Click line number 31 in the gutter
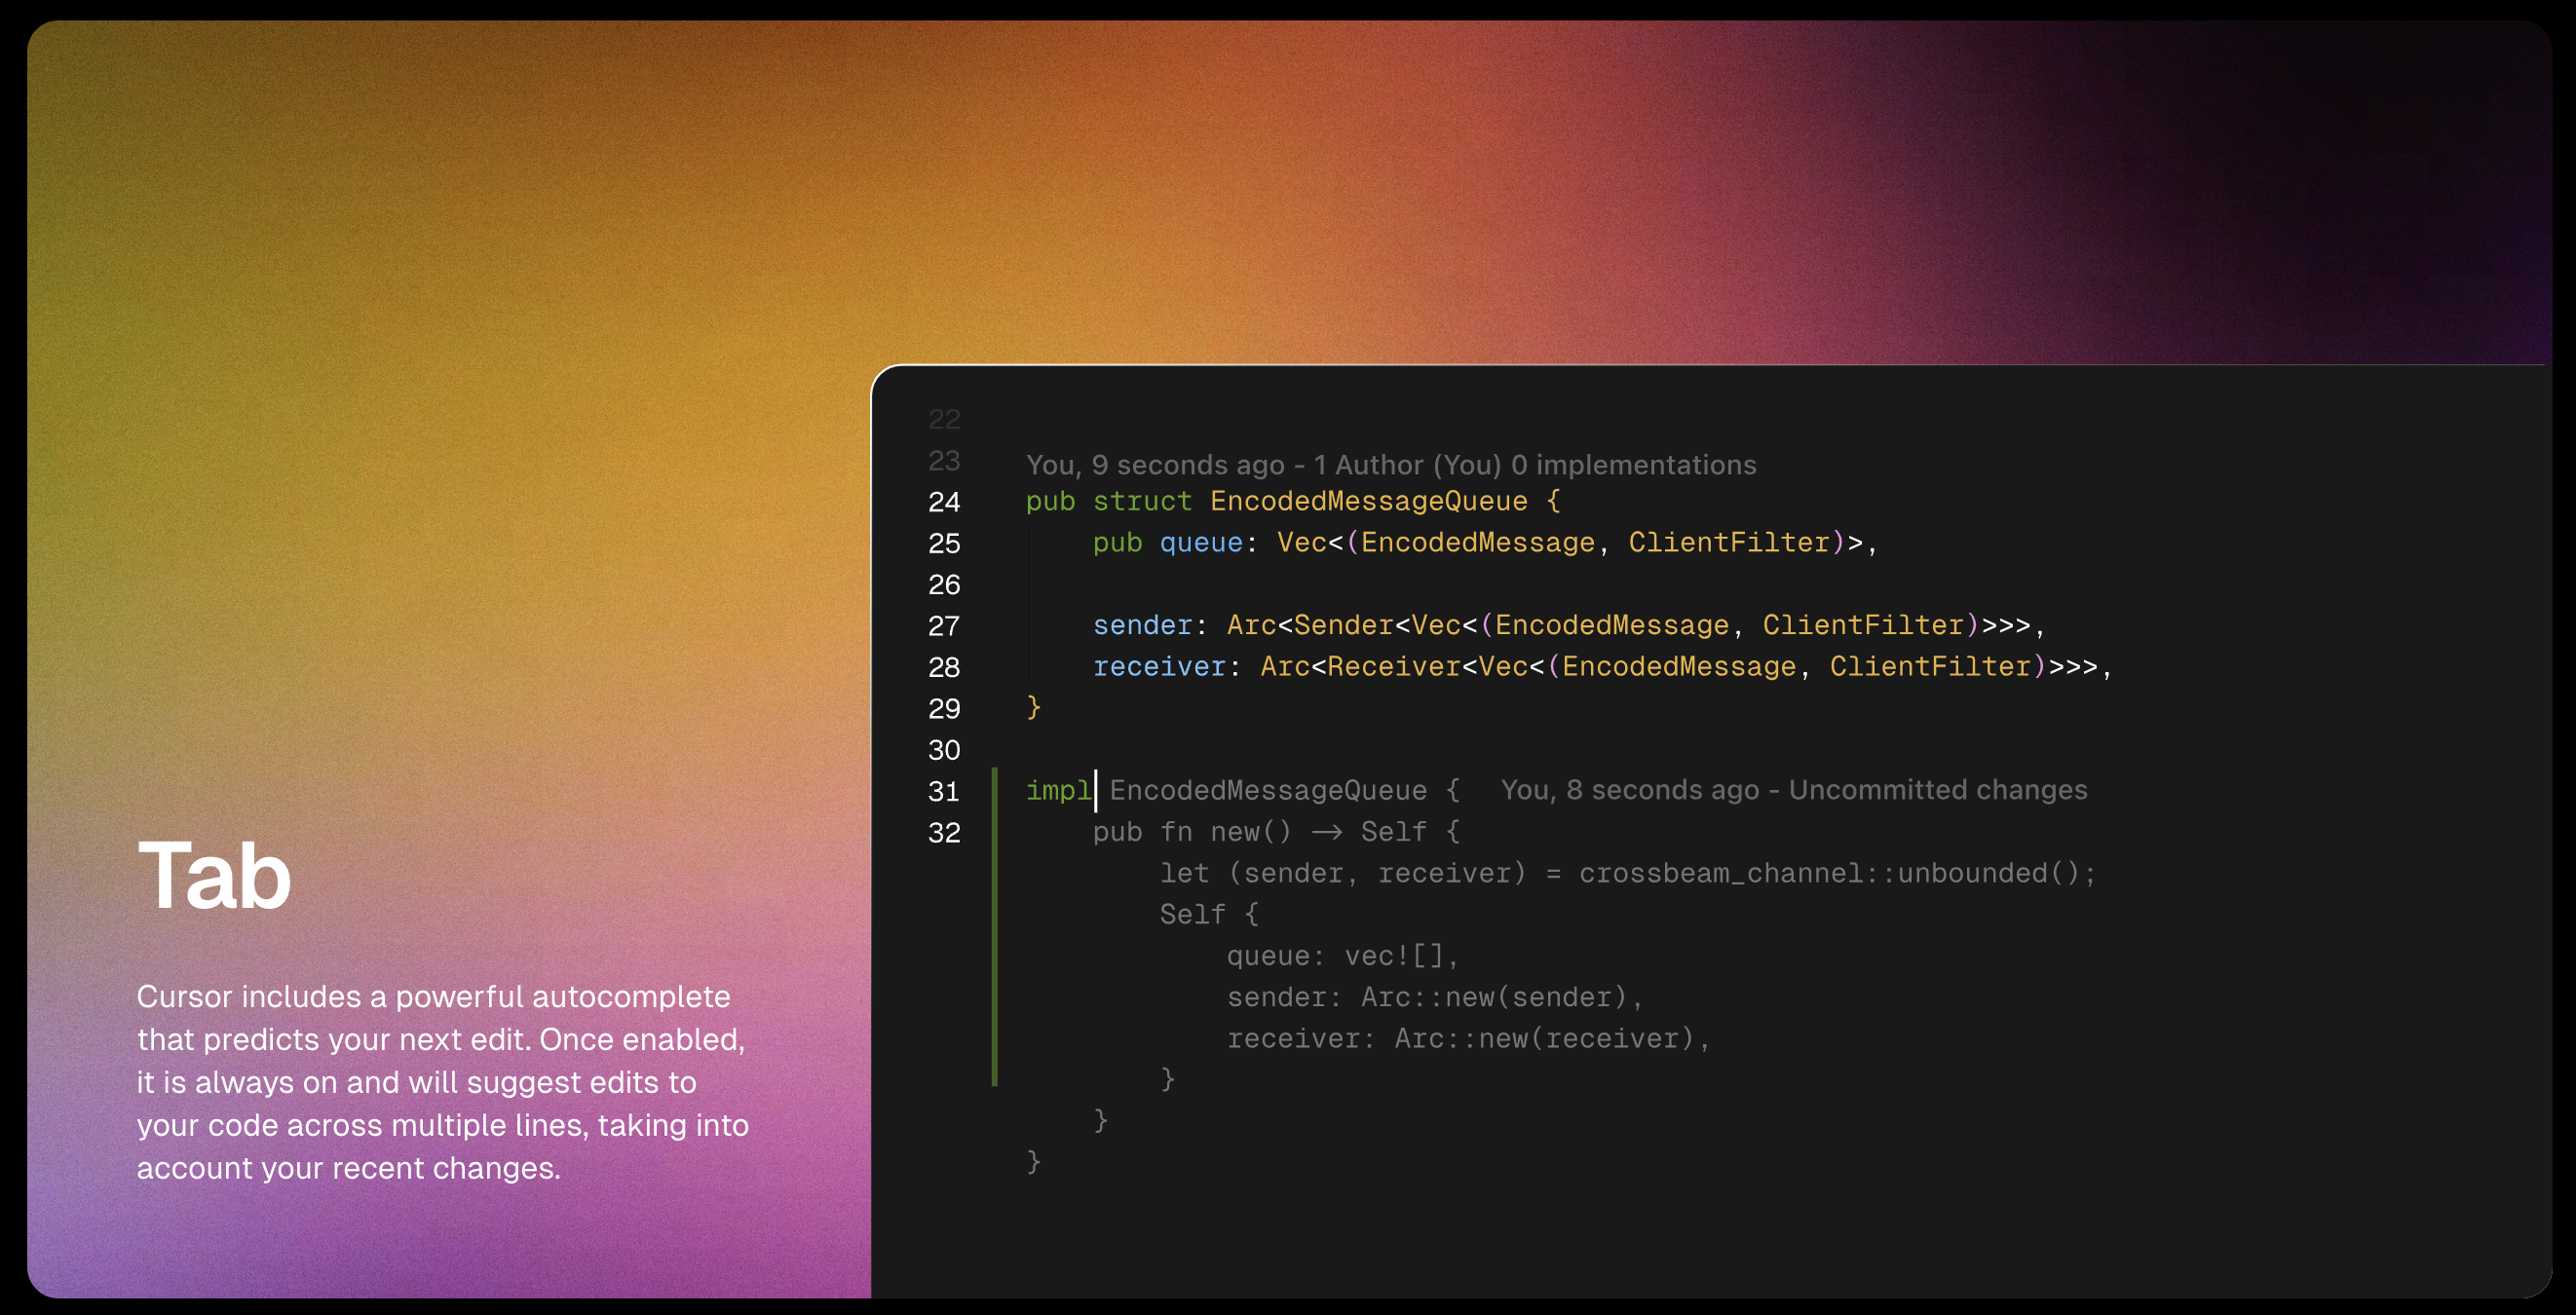 [x=943, y=791]
